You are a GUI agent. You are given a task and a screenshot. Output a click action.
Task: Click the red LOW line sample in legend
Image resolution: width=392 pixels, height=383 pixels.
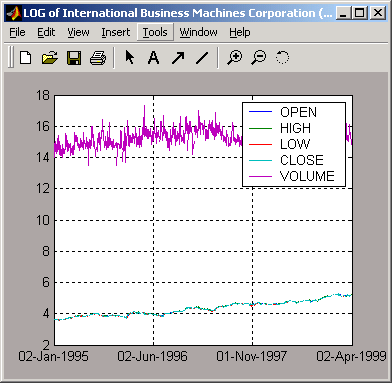260,144
